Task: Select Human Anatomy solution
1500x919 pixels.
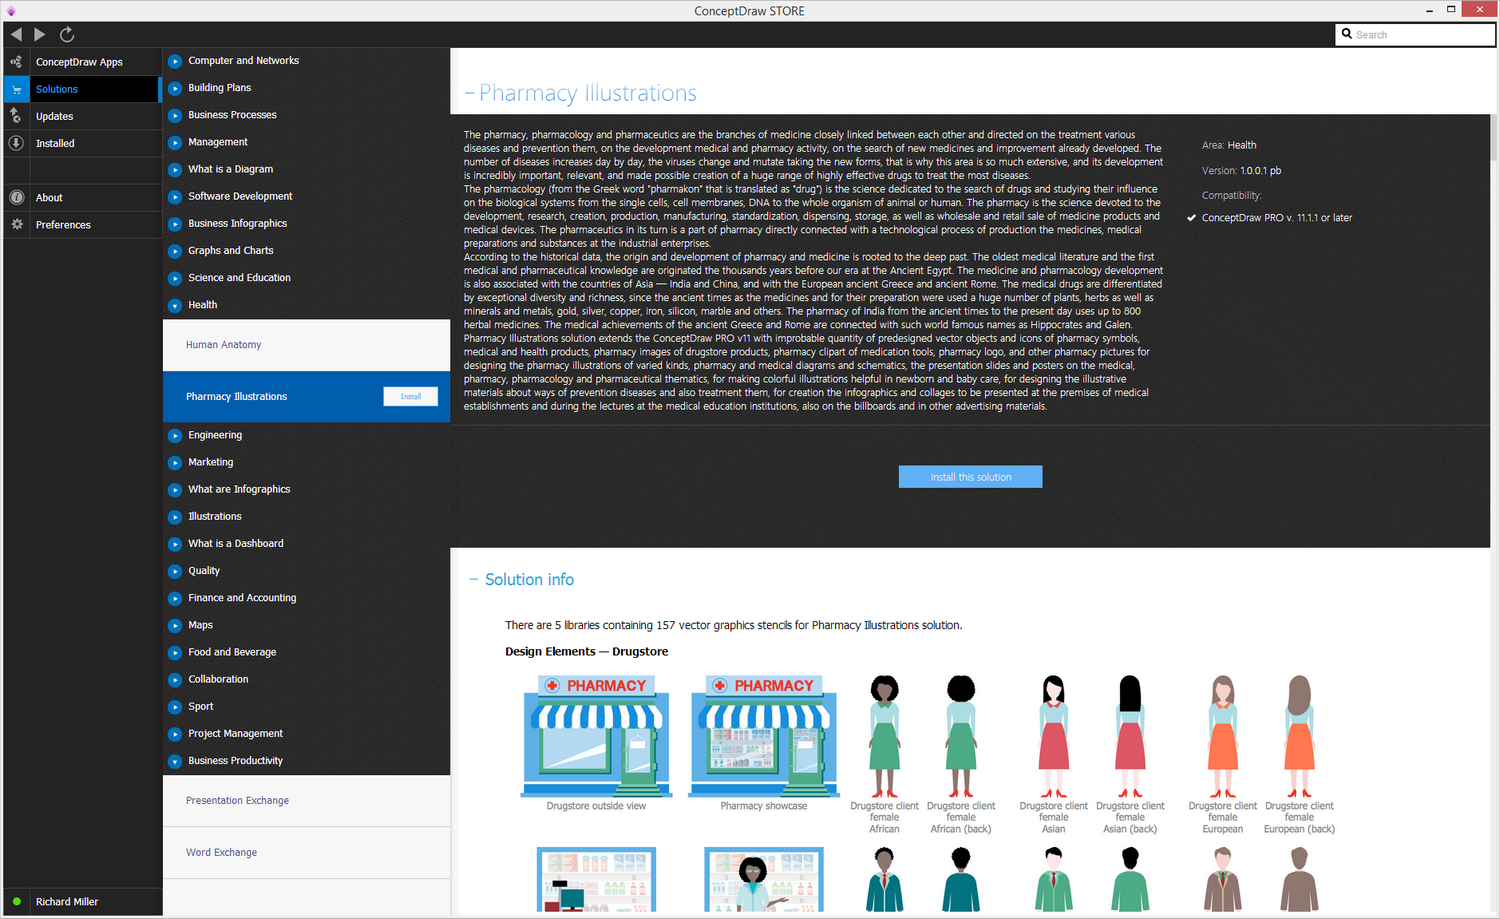Action: click(306, 345)
